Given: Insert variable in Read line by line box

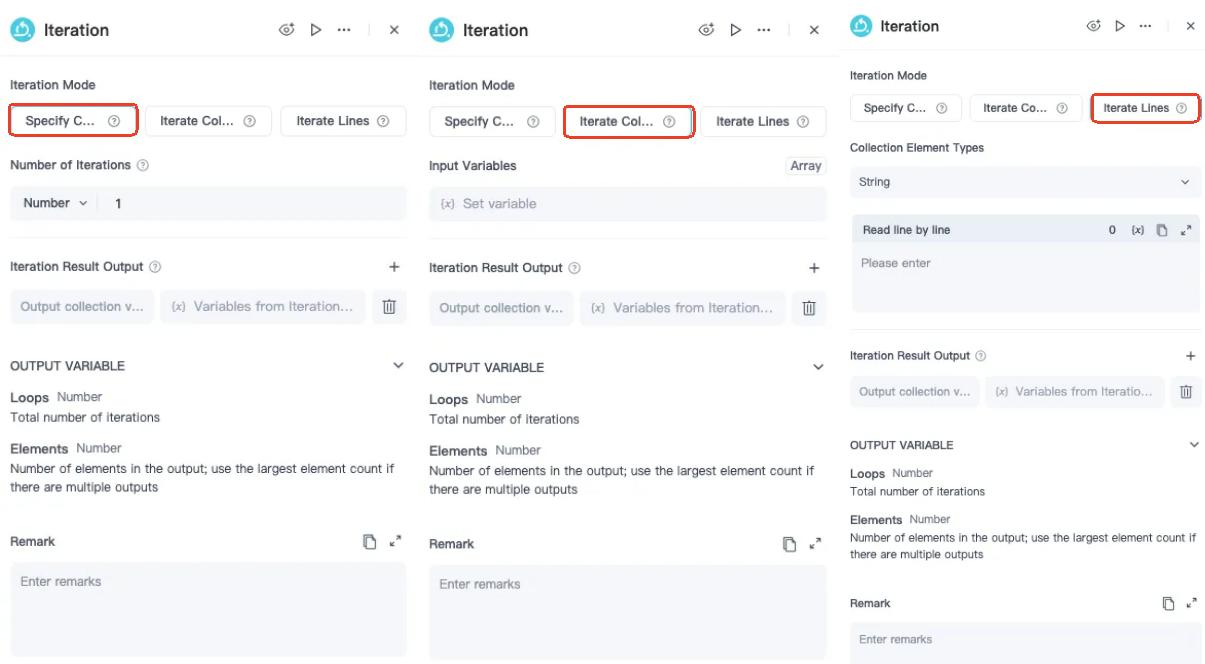Looking at the screenshot, I should point(1138,230).
